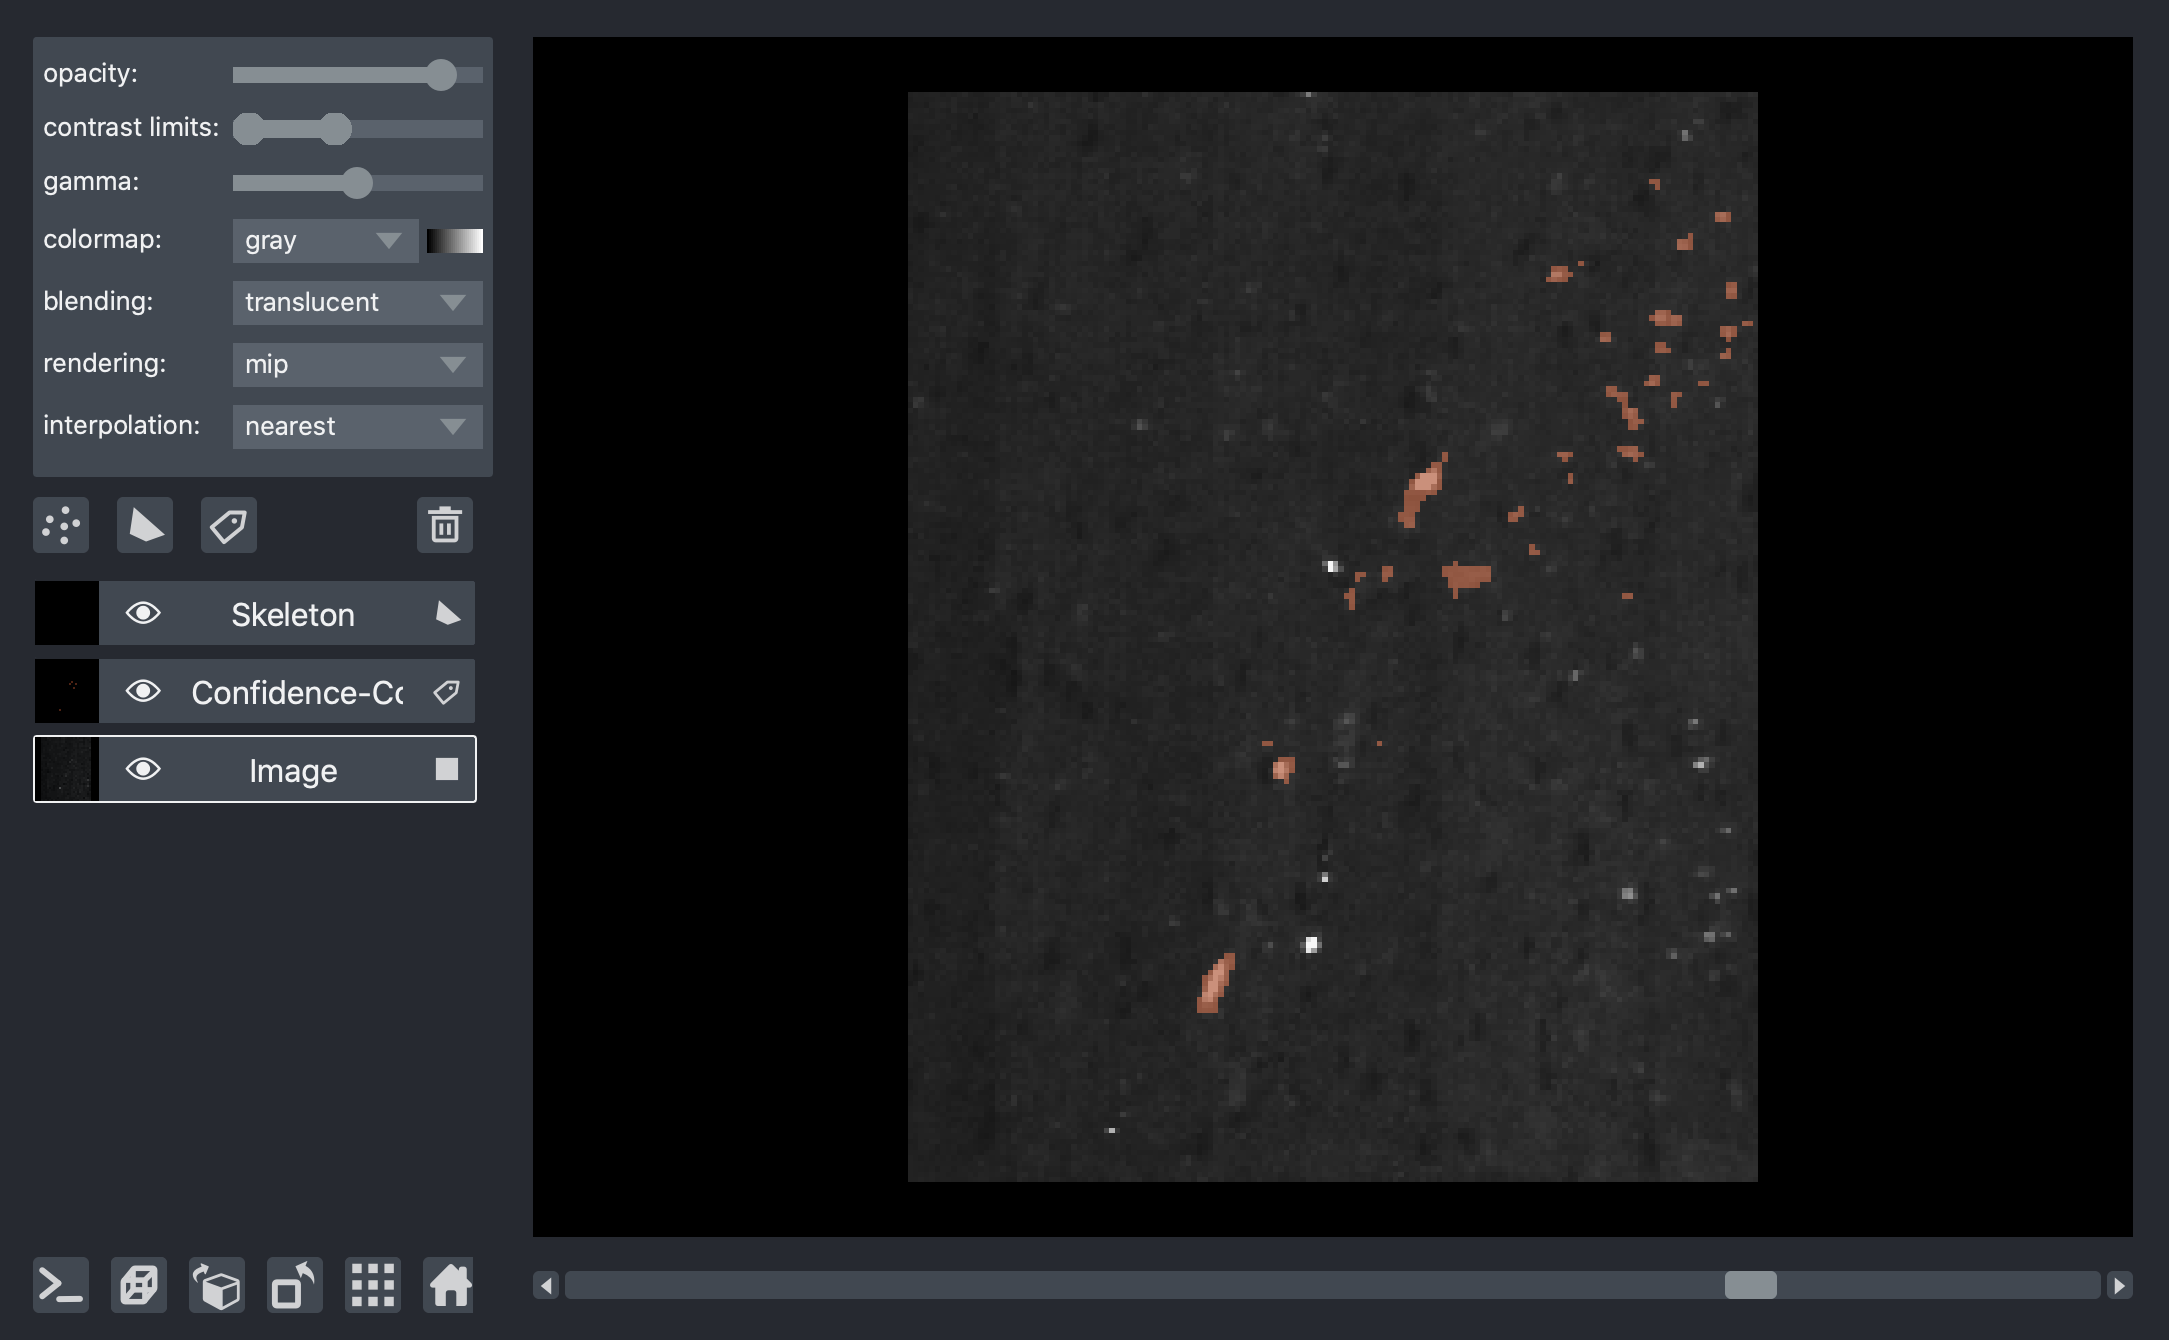Click the gamma slider handle
This screenshot has width=2169, height=1340.
coord(357,183)
